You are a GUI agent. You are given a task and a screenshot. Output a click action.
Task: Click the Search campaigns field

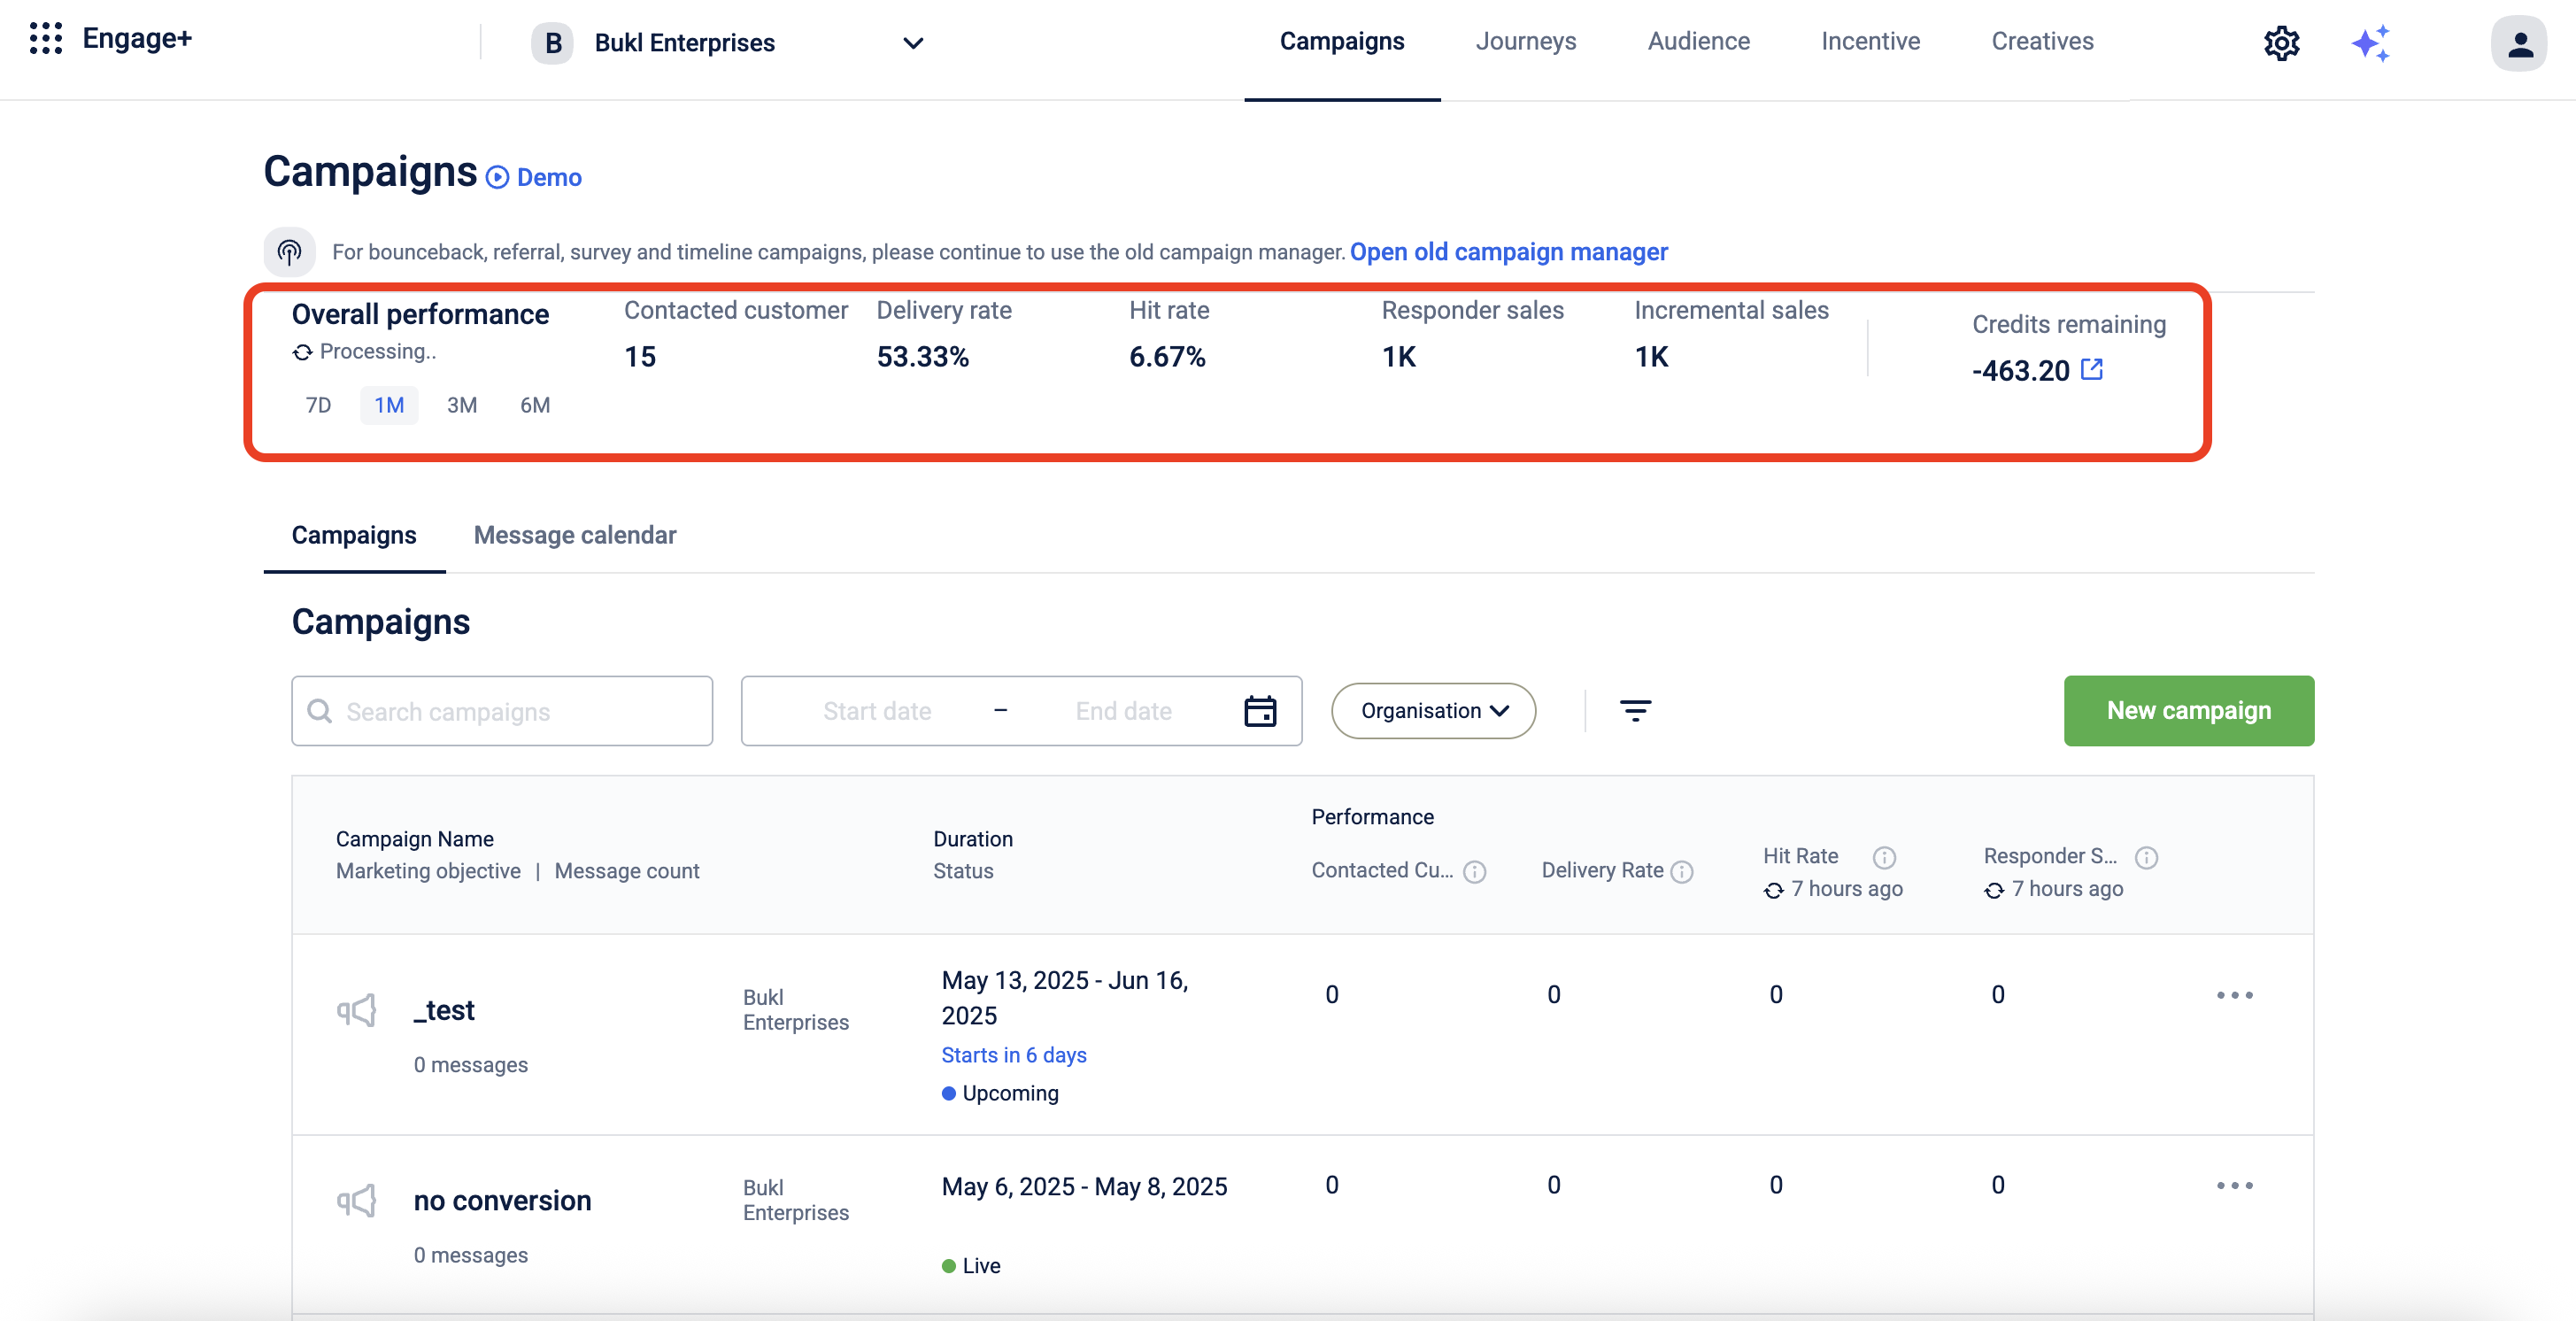point(502,711)
